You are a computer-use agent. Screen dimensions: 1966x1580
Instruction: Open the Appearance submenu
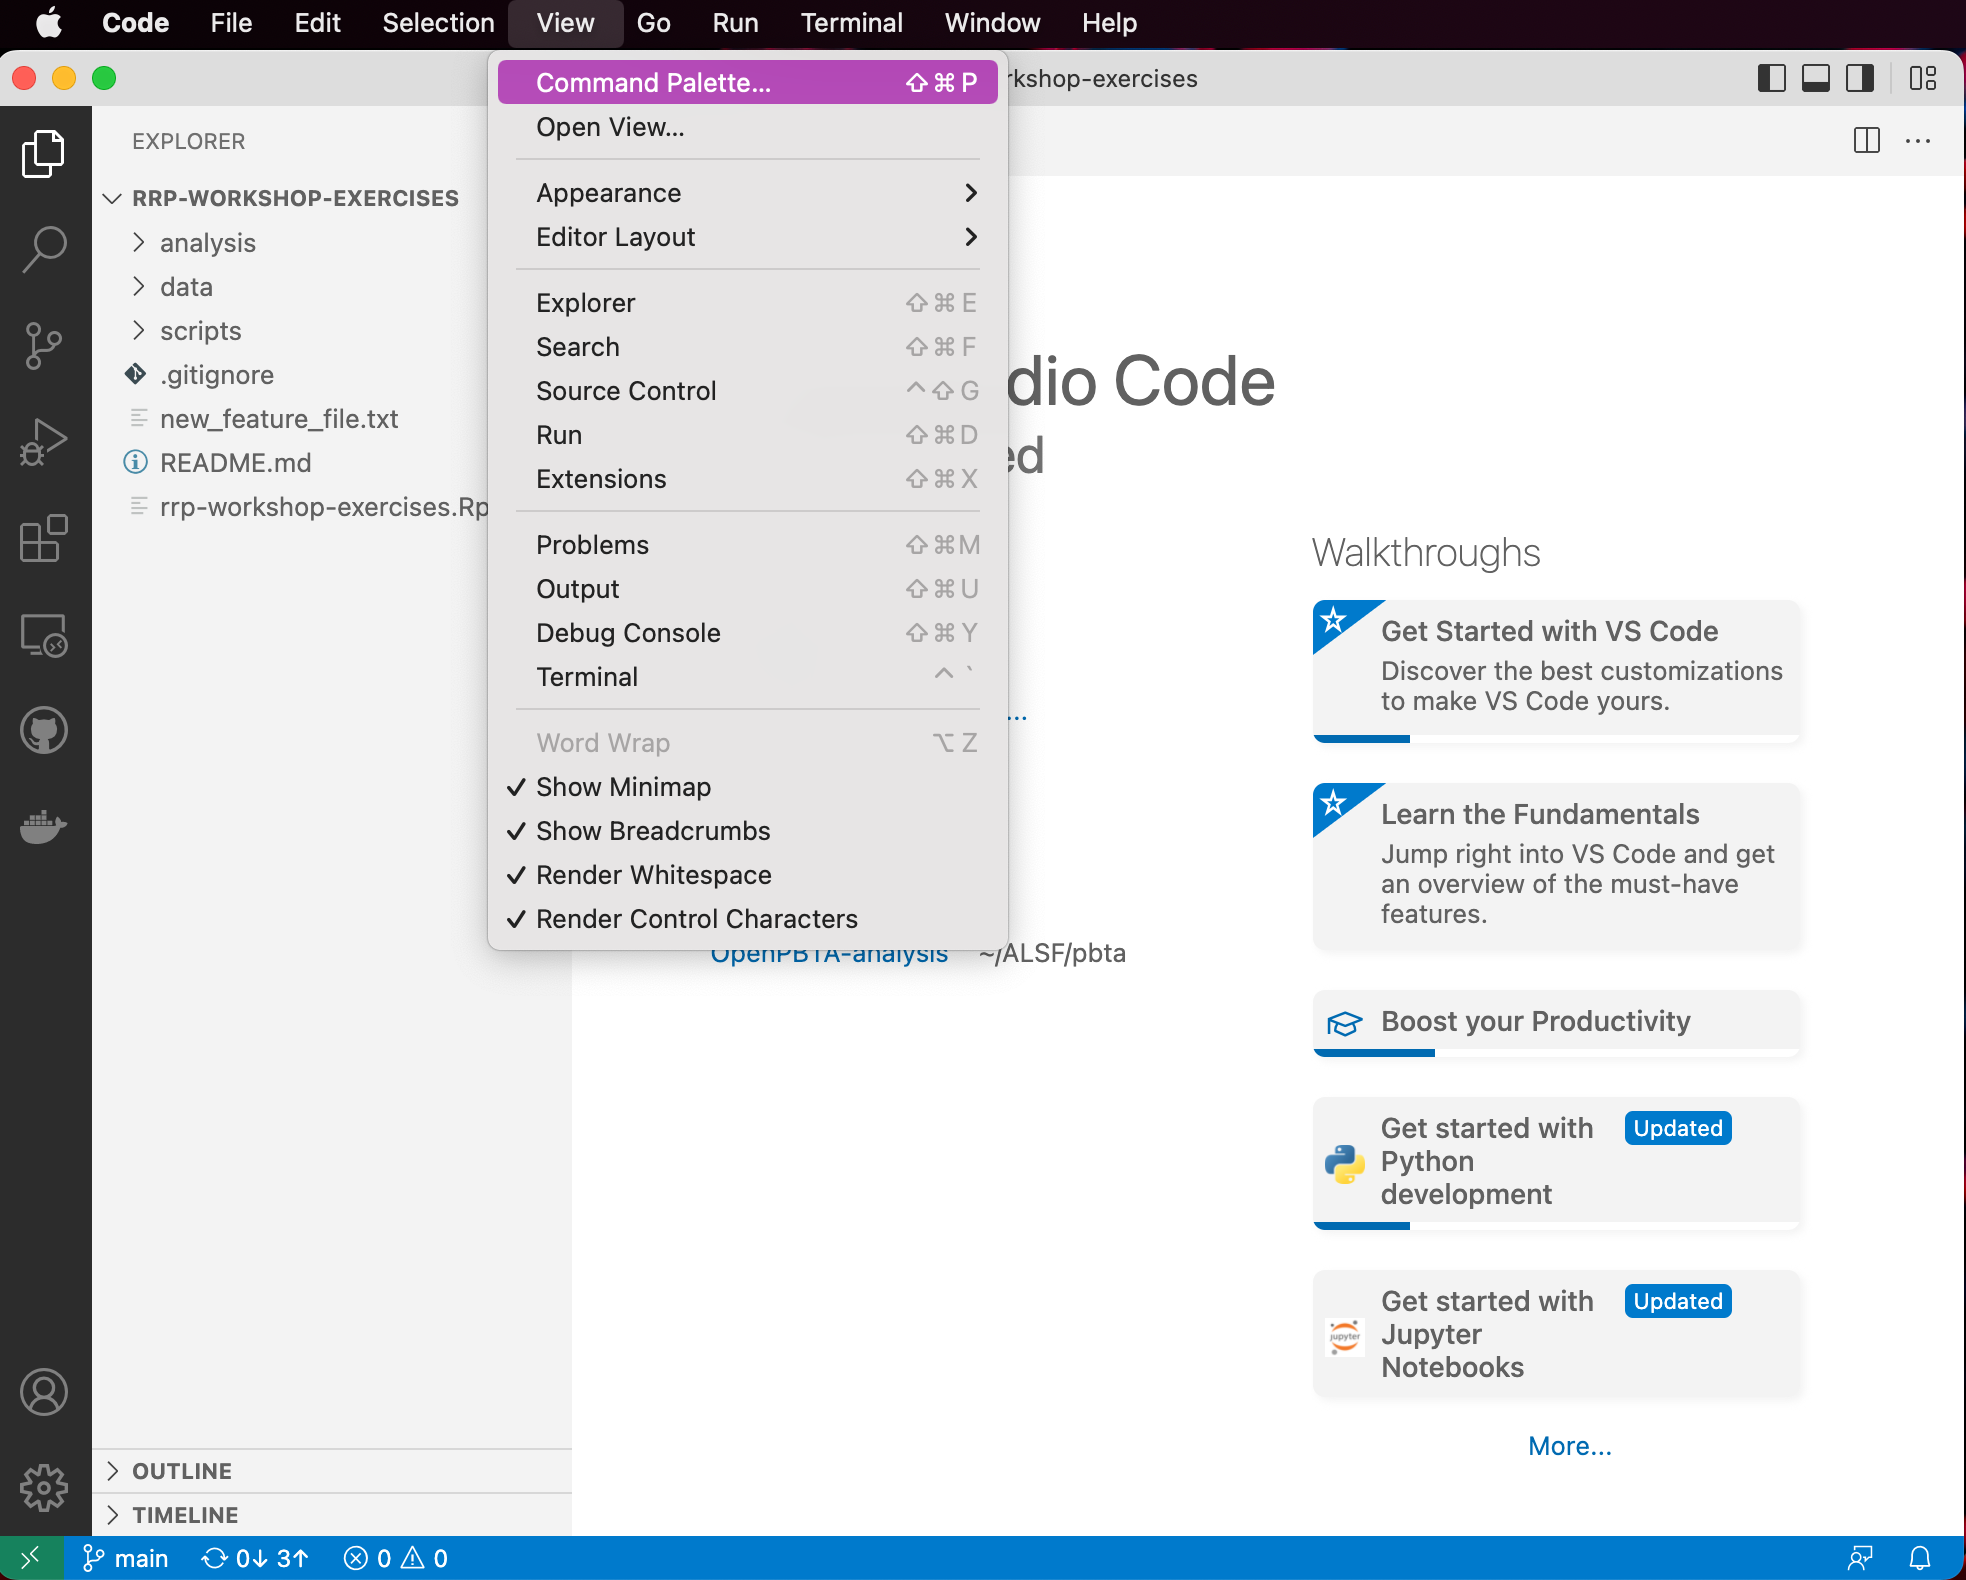tap(748, 193)
